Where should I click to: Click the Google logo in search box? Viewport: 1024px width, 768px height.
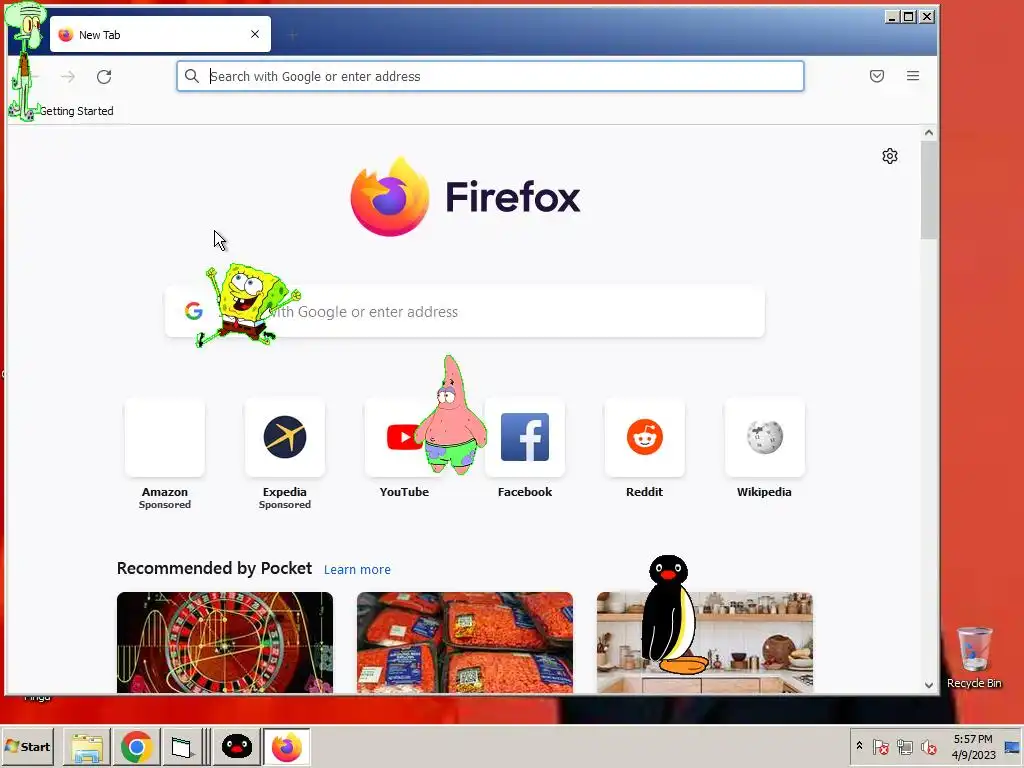193,311
